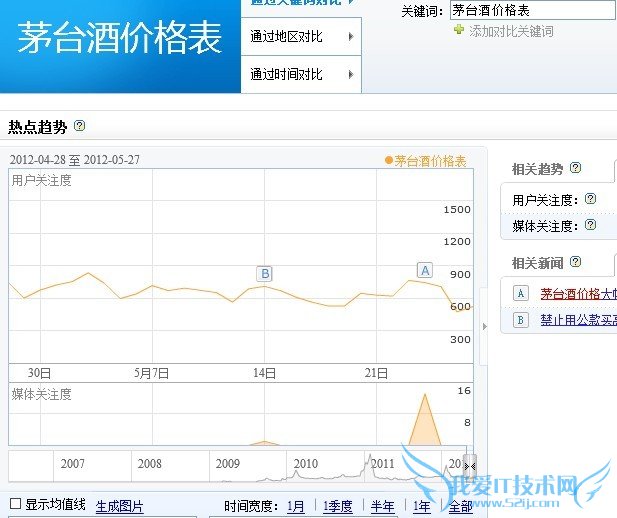Screen dimensions: 617x518
Task: Open the 通过地区对比 menu item
Action: [x=301, y=37]
